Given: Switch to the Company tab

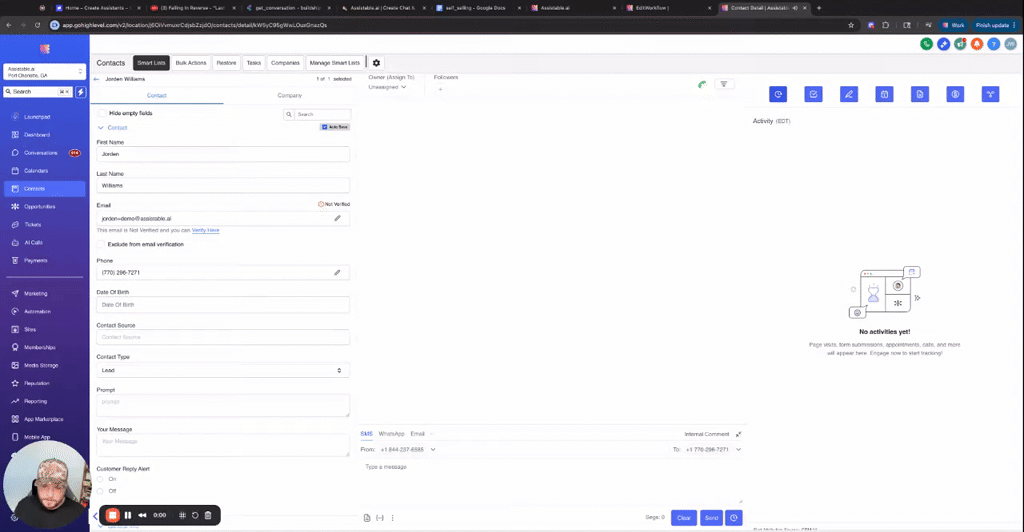Looking at the screenshot, I should click(289, 95).
